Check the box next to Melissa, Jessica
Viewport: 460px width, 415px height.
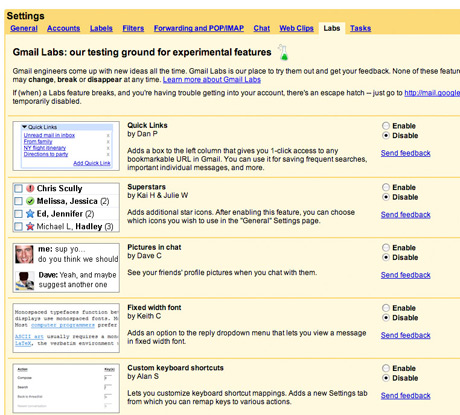coord(19,201)
